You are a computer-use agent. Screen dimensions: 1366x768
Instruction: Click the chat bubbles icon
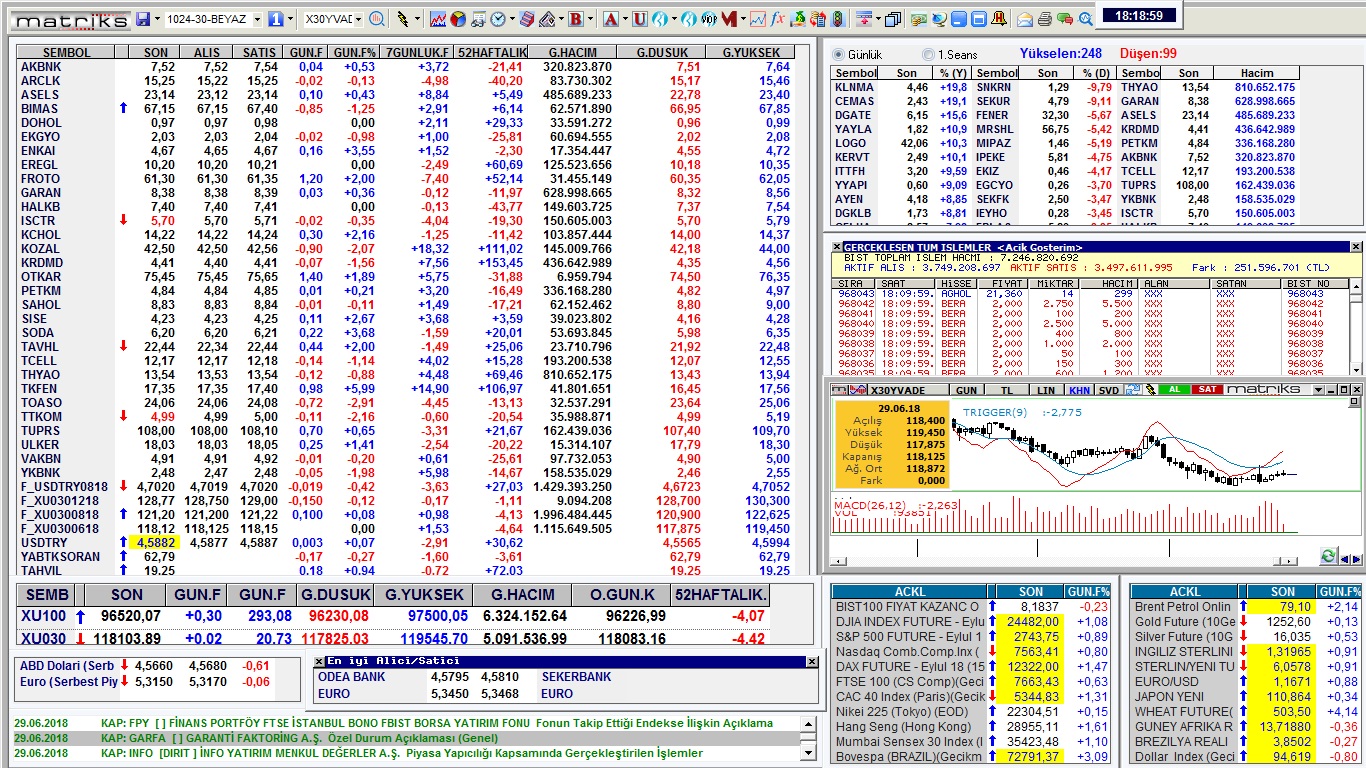pos(1065,19)
